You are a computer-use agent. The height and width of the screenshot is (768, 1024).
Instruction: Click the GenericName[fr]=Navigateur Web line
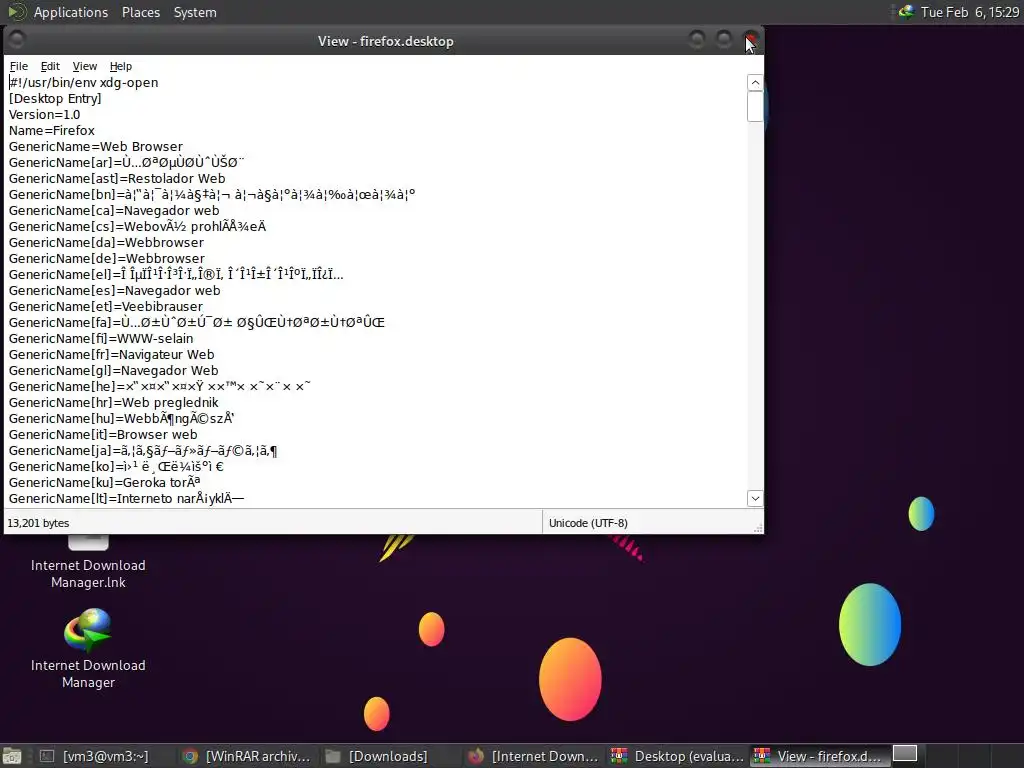point(112,355)
